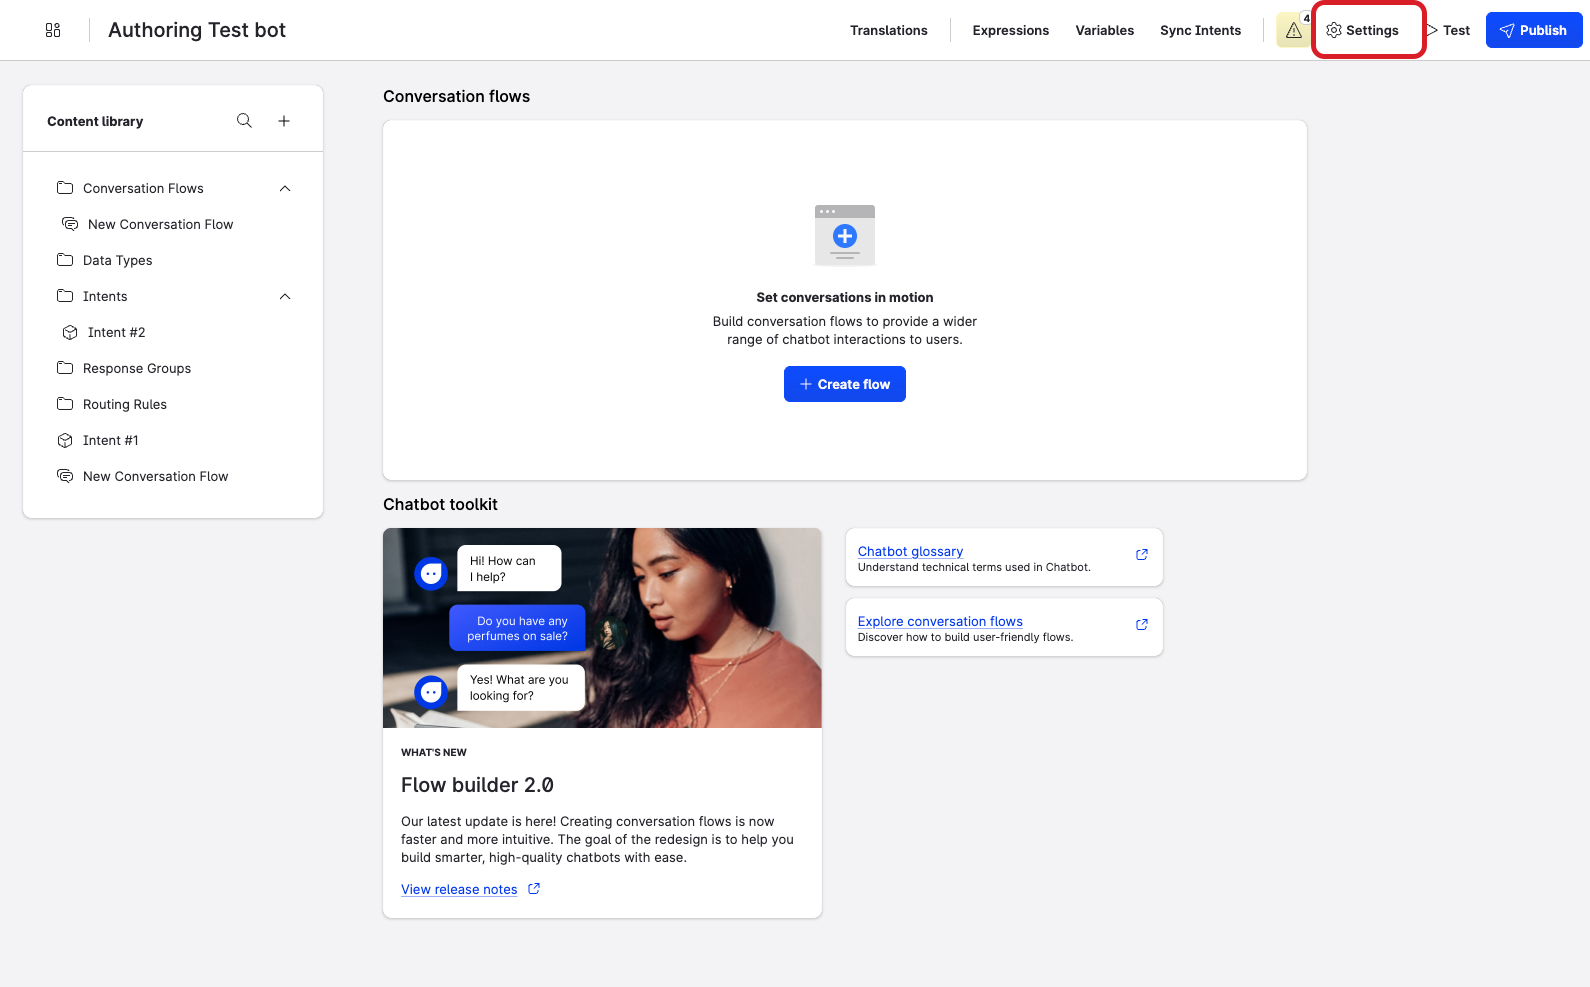The image size is (1590, 987).
Task: Open external icon for Explore conversation flows
Action: 1142,624
